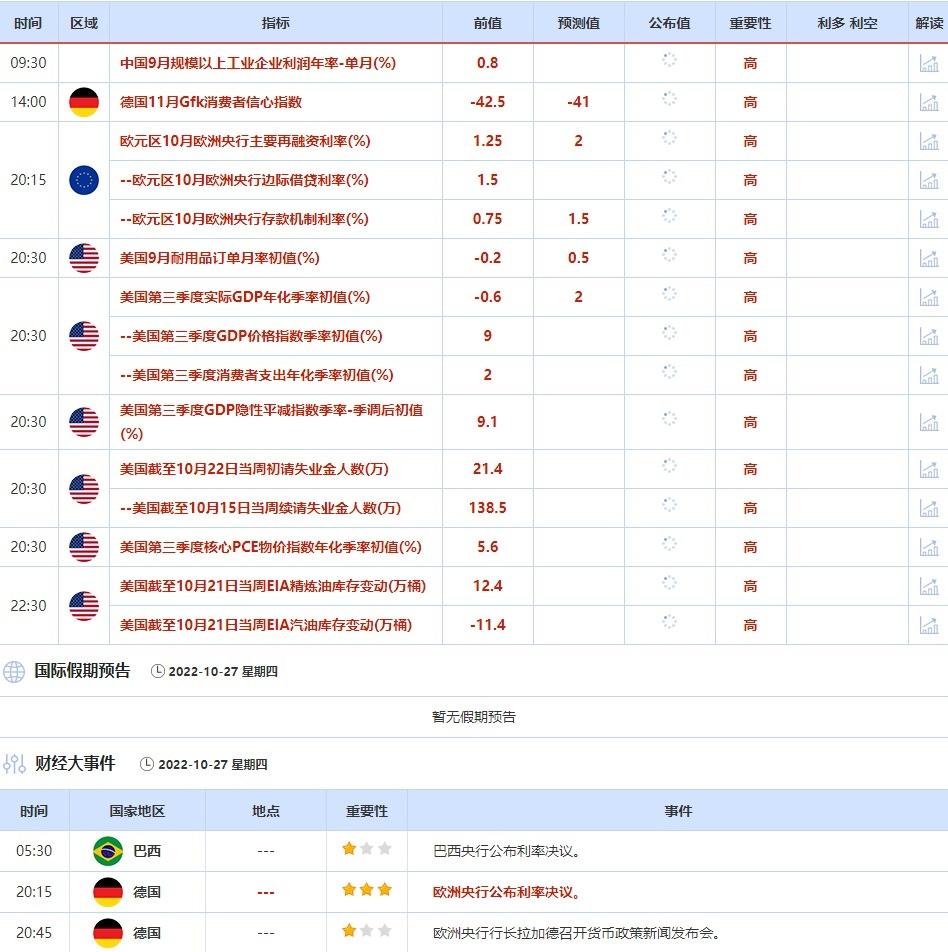Open 德国11月Gfk消费者信心指数 link
The height and width of the screenshot is (952, 948).
coord(211,102)
